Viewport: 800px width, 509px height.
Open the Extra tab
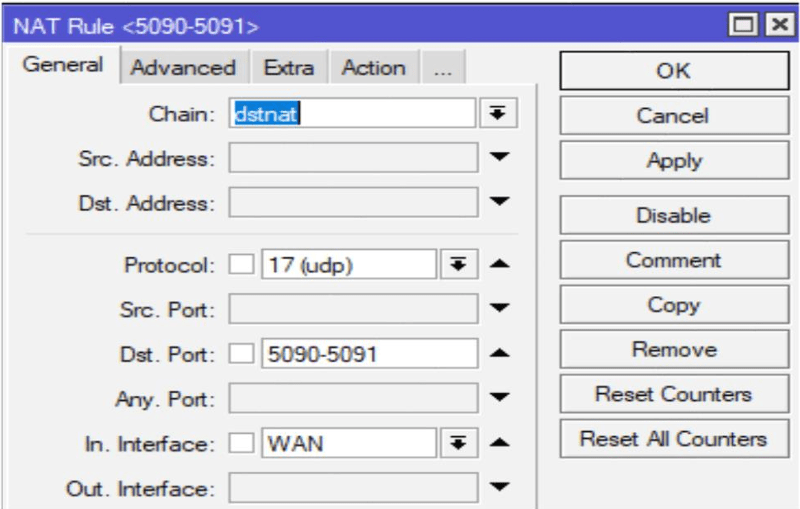pos(288,68)
